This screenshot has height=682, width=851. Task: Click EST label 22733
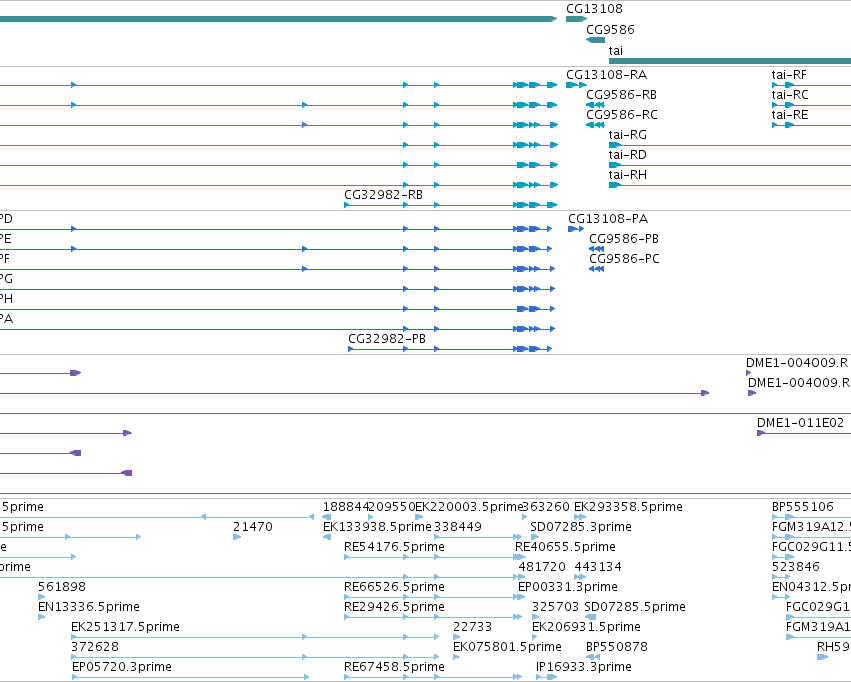[473, 627]
